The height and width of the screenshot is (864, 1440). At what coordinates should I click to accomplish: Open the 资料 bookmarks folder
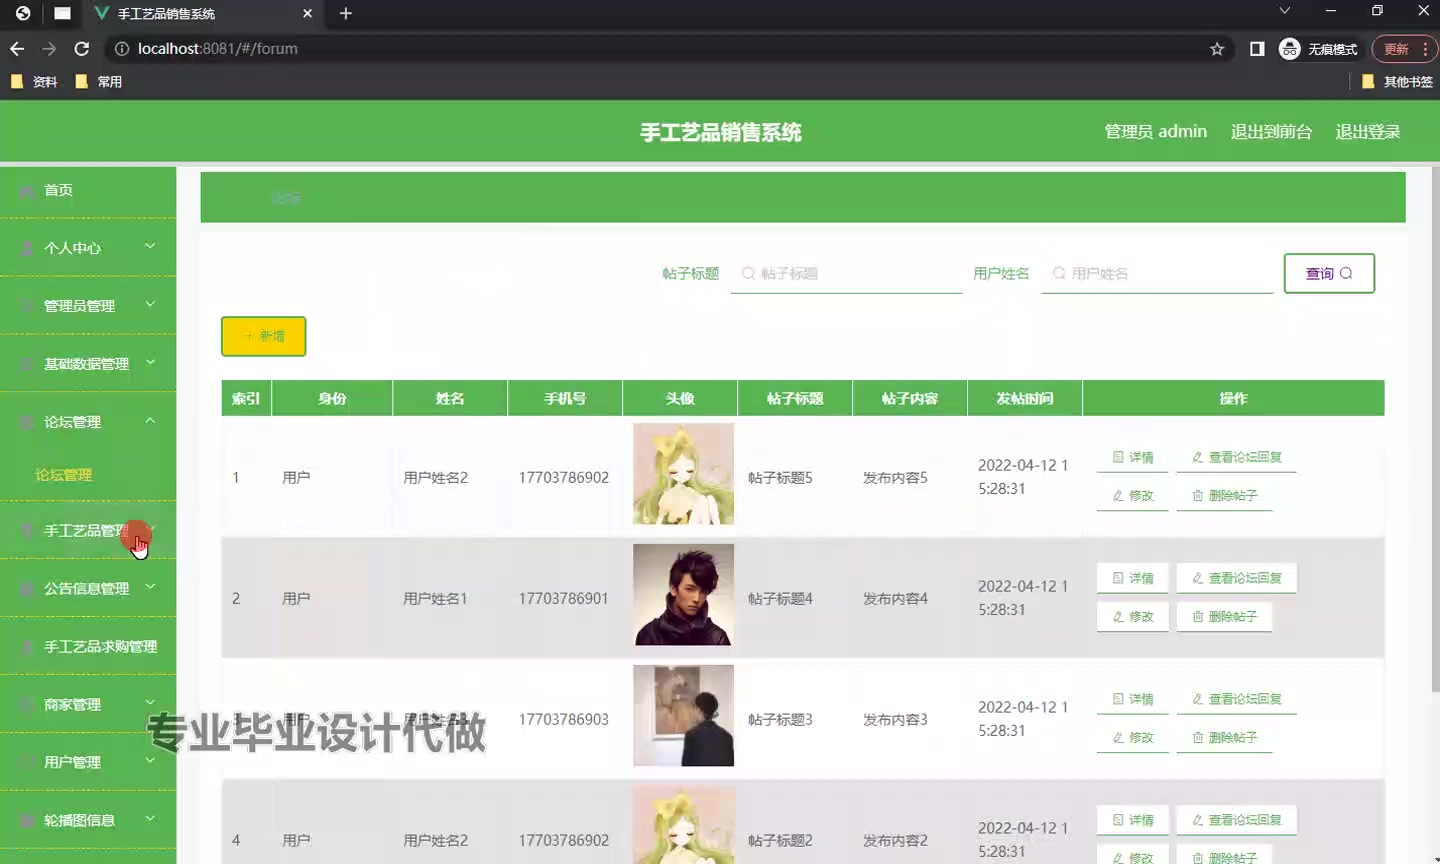pyautogui.click(x=34, y=82)
